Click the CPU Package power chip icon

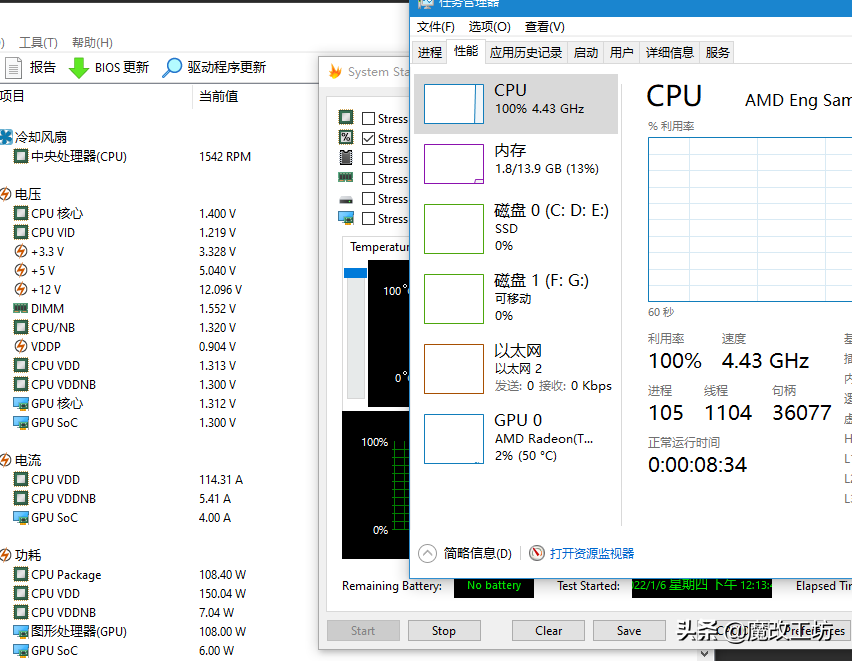pyautogui.click(x=21, y=574)
